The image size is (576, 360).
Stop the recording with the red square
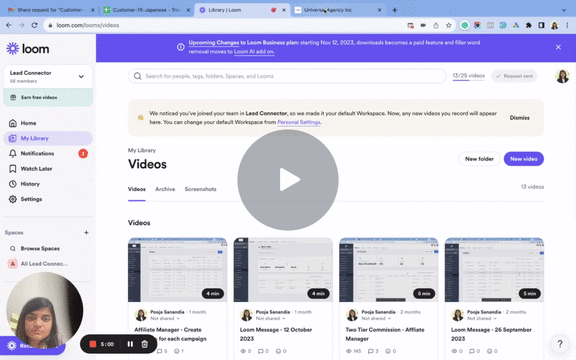point(93,344)
